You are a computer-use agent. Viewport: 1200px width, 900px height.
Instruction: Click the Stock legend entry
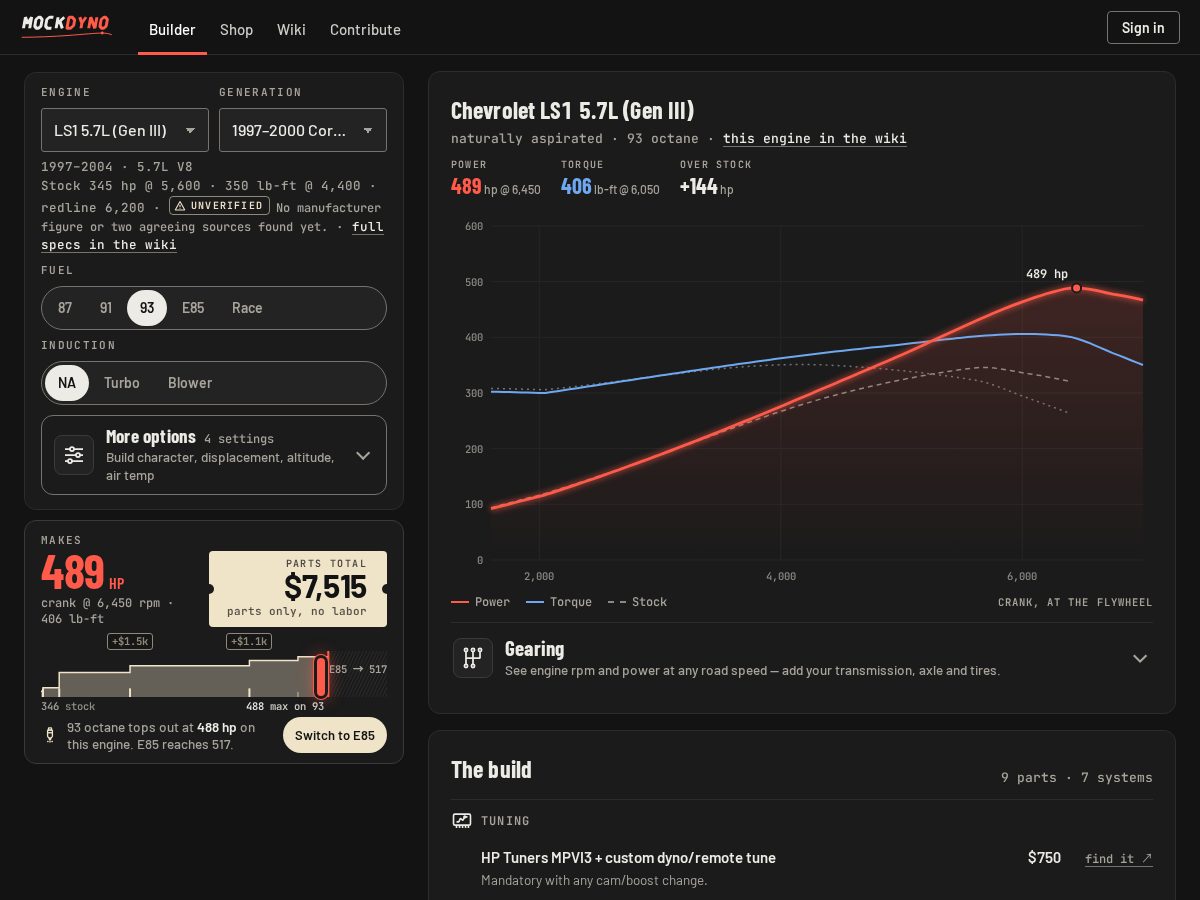[637, 602]
